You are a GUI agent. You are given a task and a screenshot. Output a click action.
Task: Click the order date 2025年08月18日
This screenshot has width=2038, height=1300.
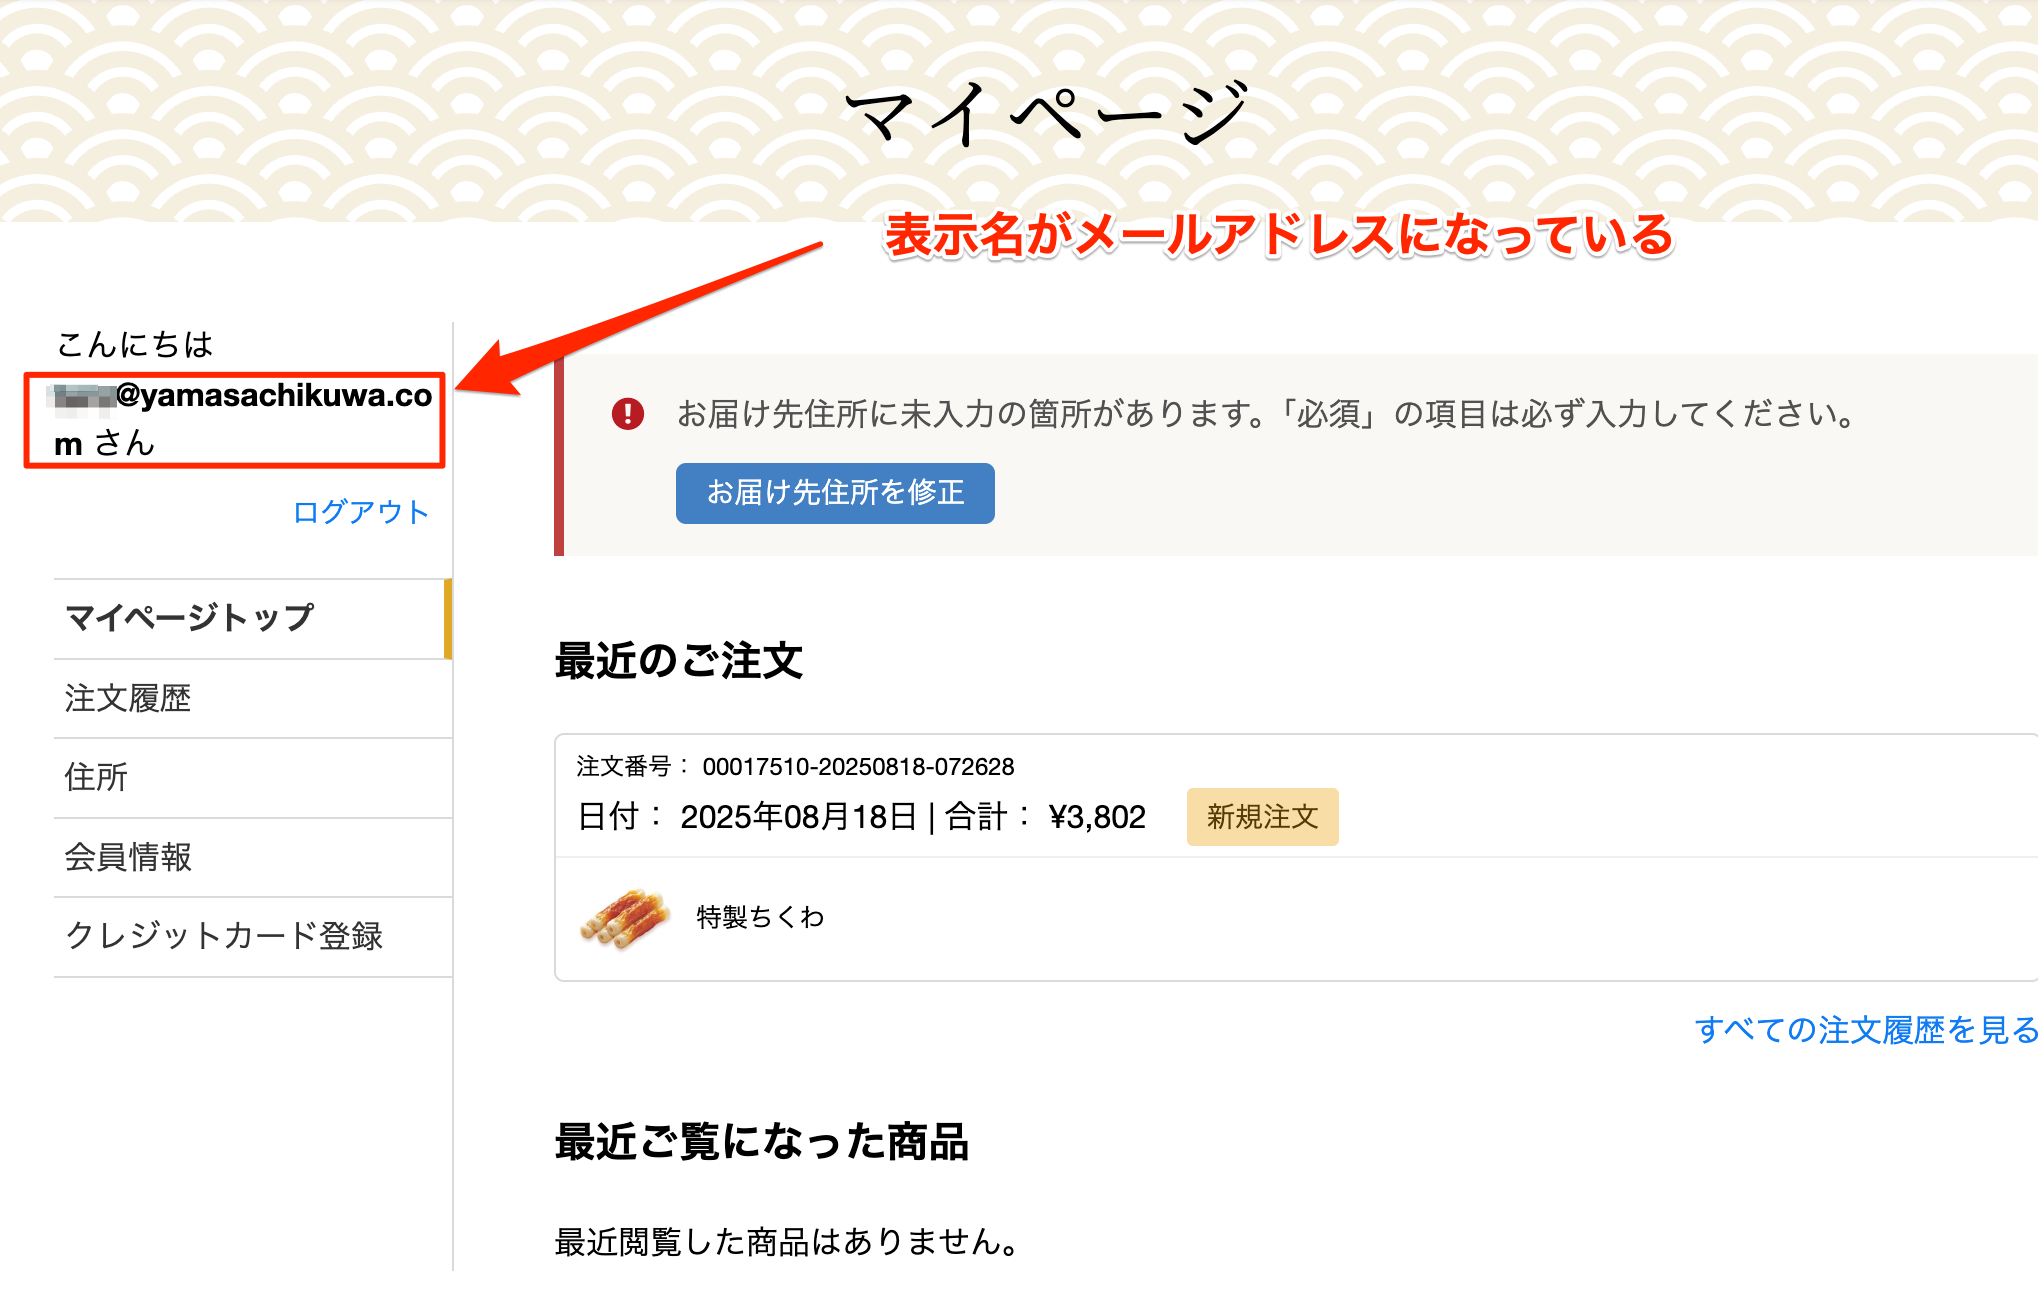pyautogui.click(x=798, y=817)
